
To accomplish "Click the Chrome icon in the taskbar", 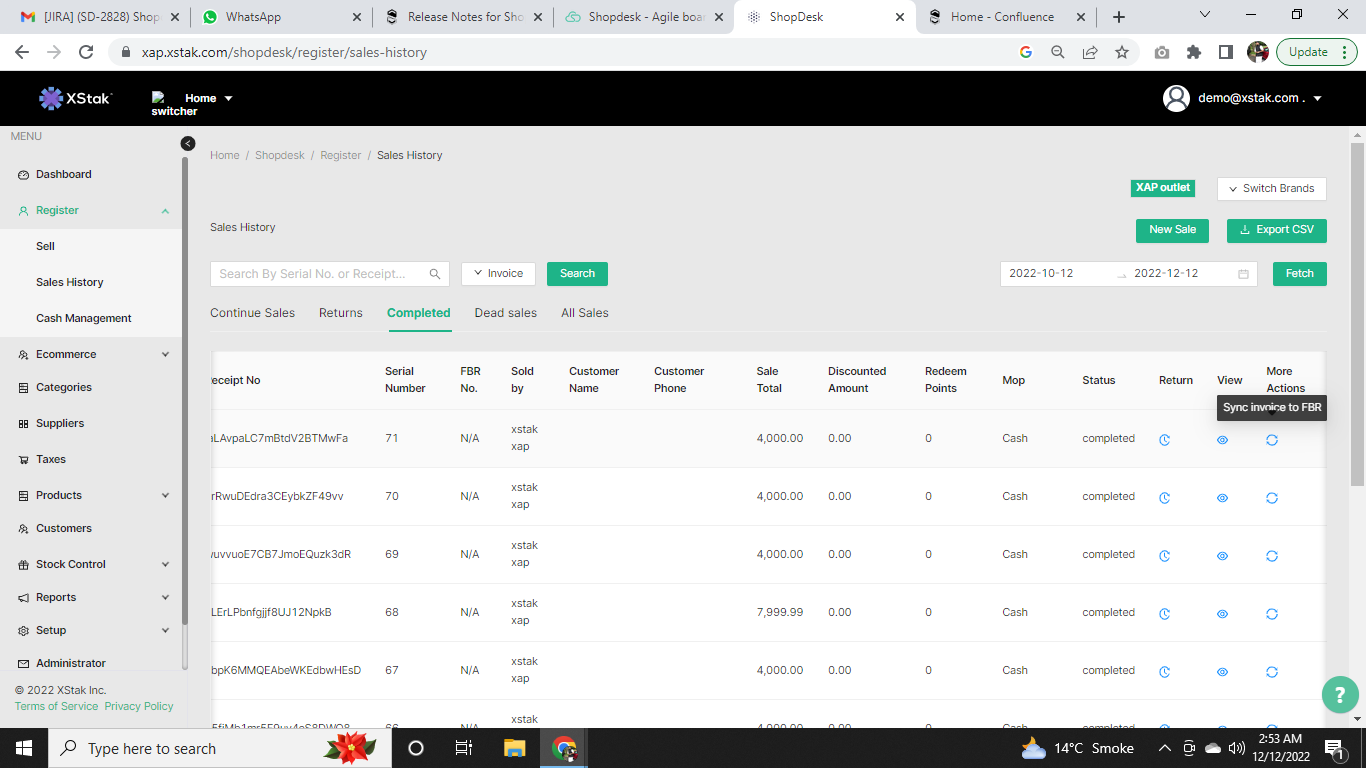I will tap(564, 748).
